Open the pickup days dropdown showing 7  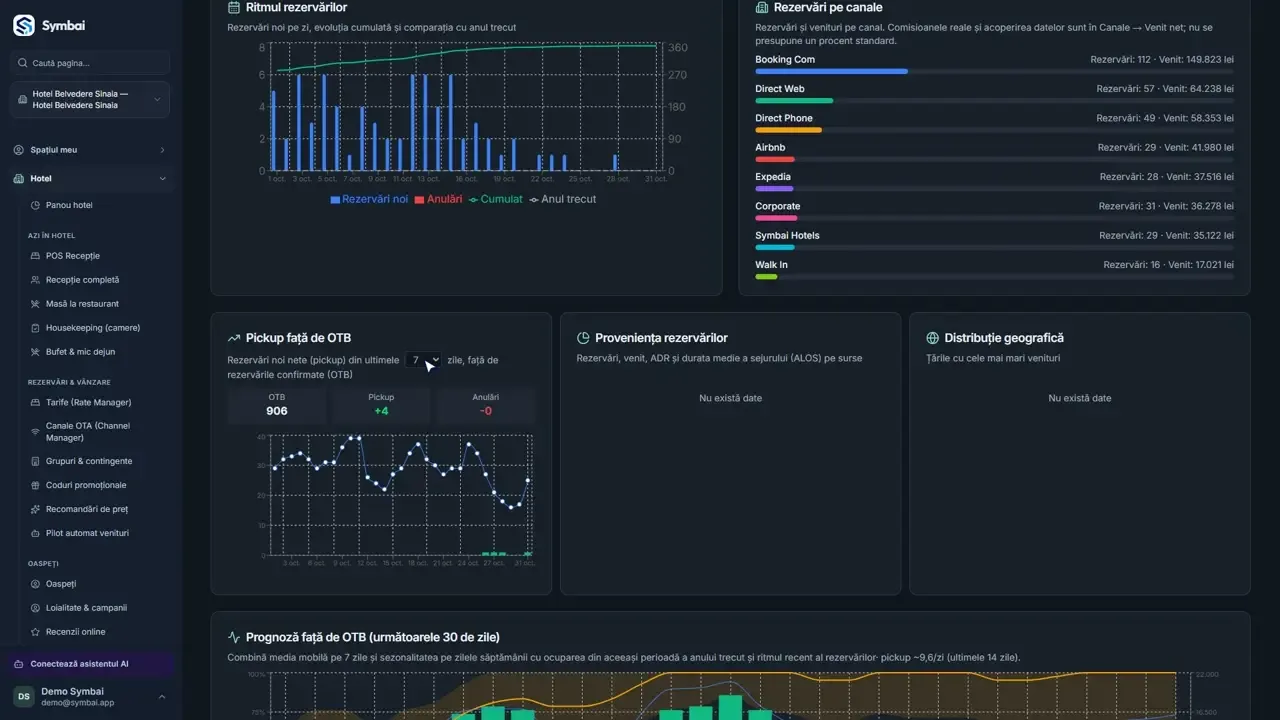pos(423,360)
